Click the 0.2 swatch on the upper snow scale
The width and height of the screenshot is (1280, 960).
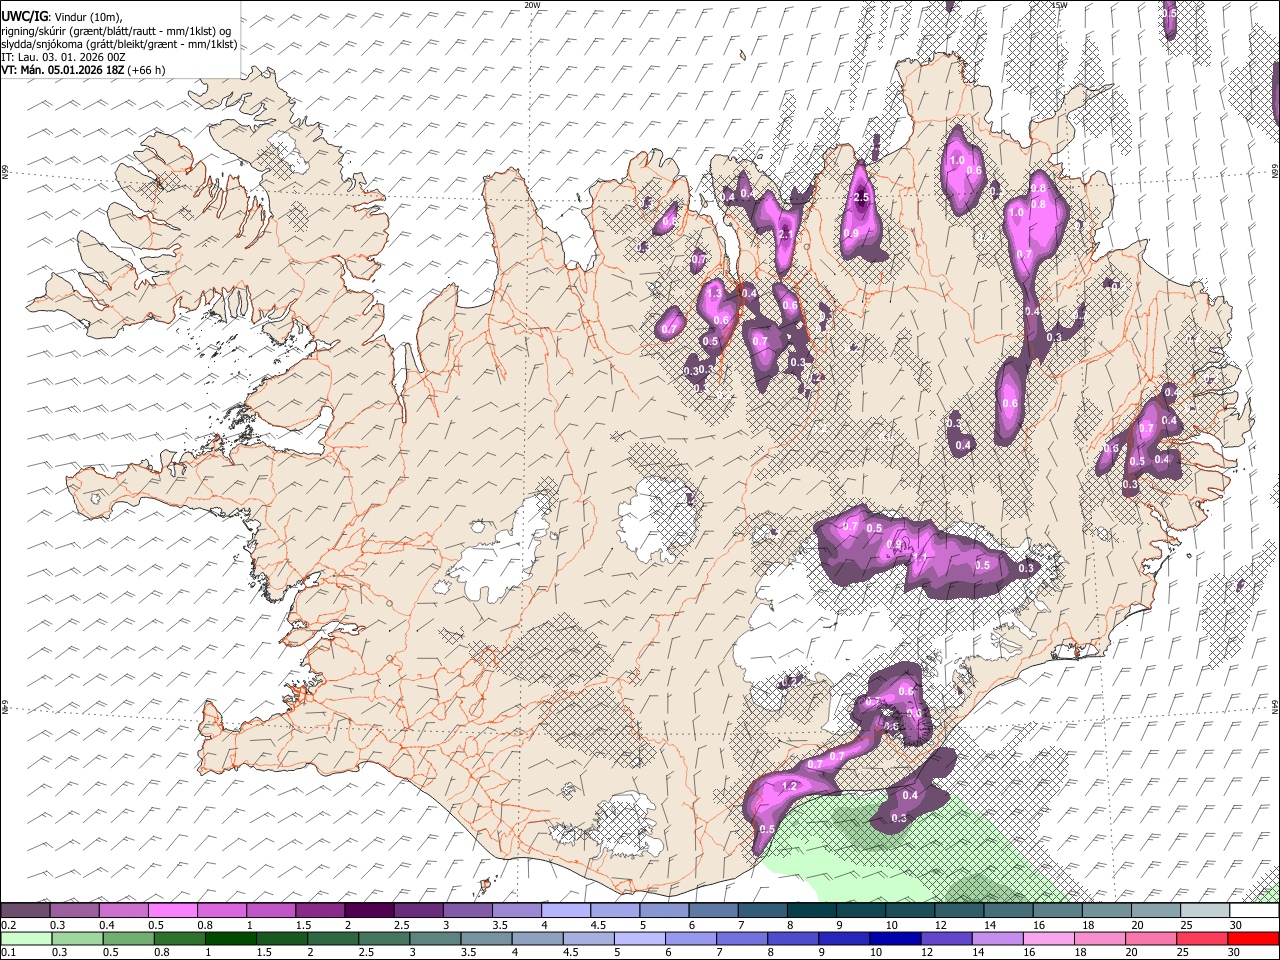coord(25,911)
